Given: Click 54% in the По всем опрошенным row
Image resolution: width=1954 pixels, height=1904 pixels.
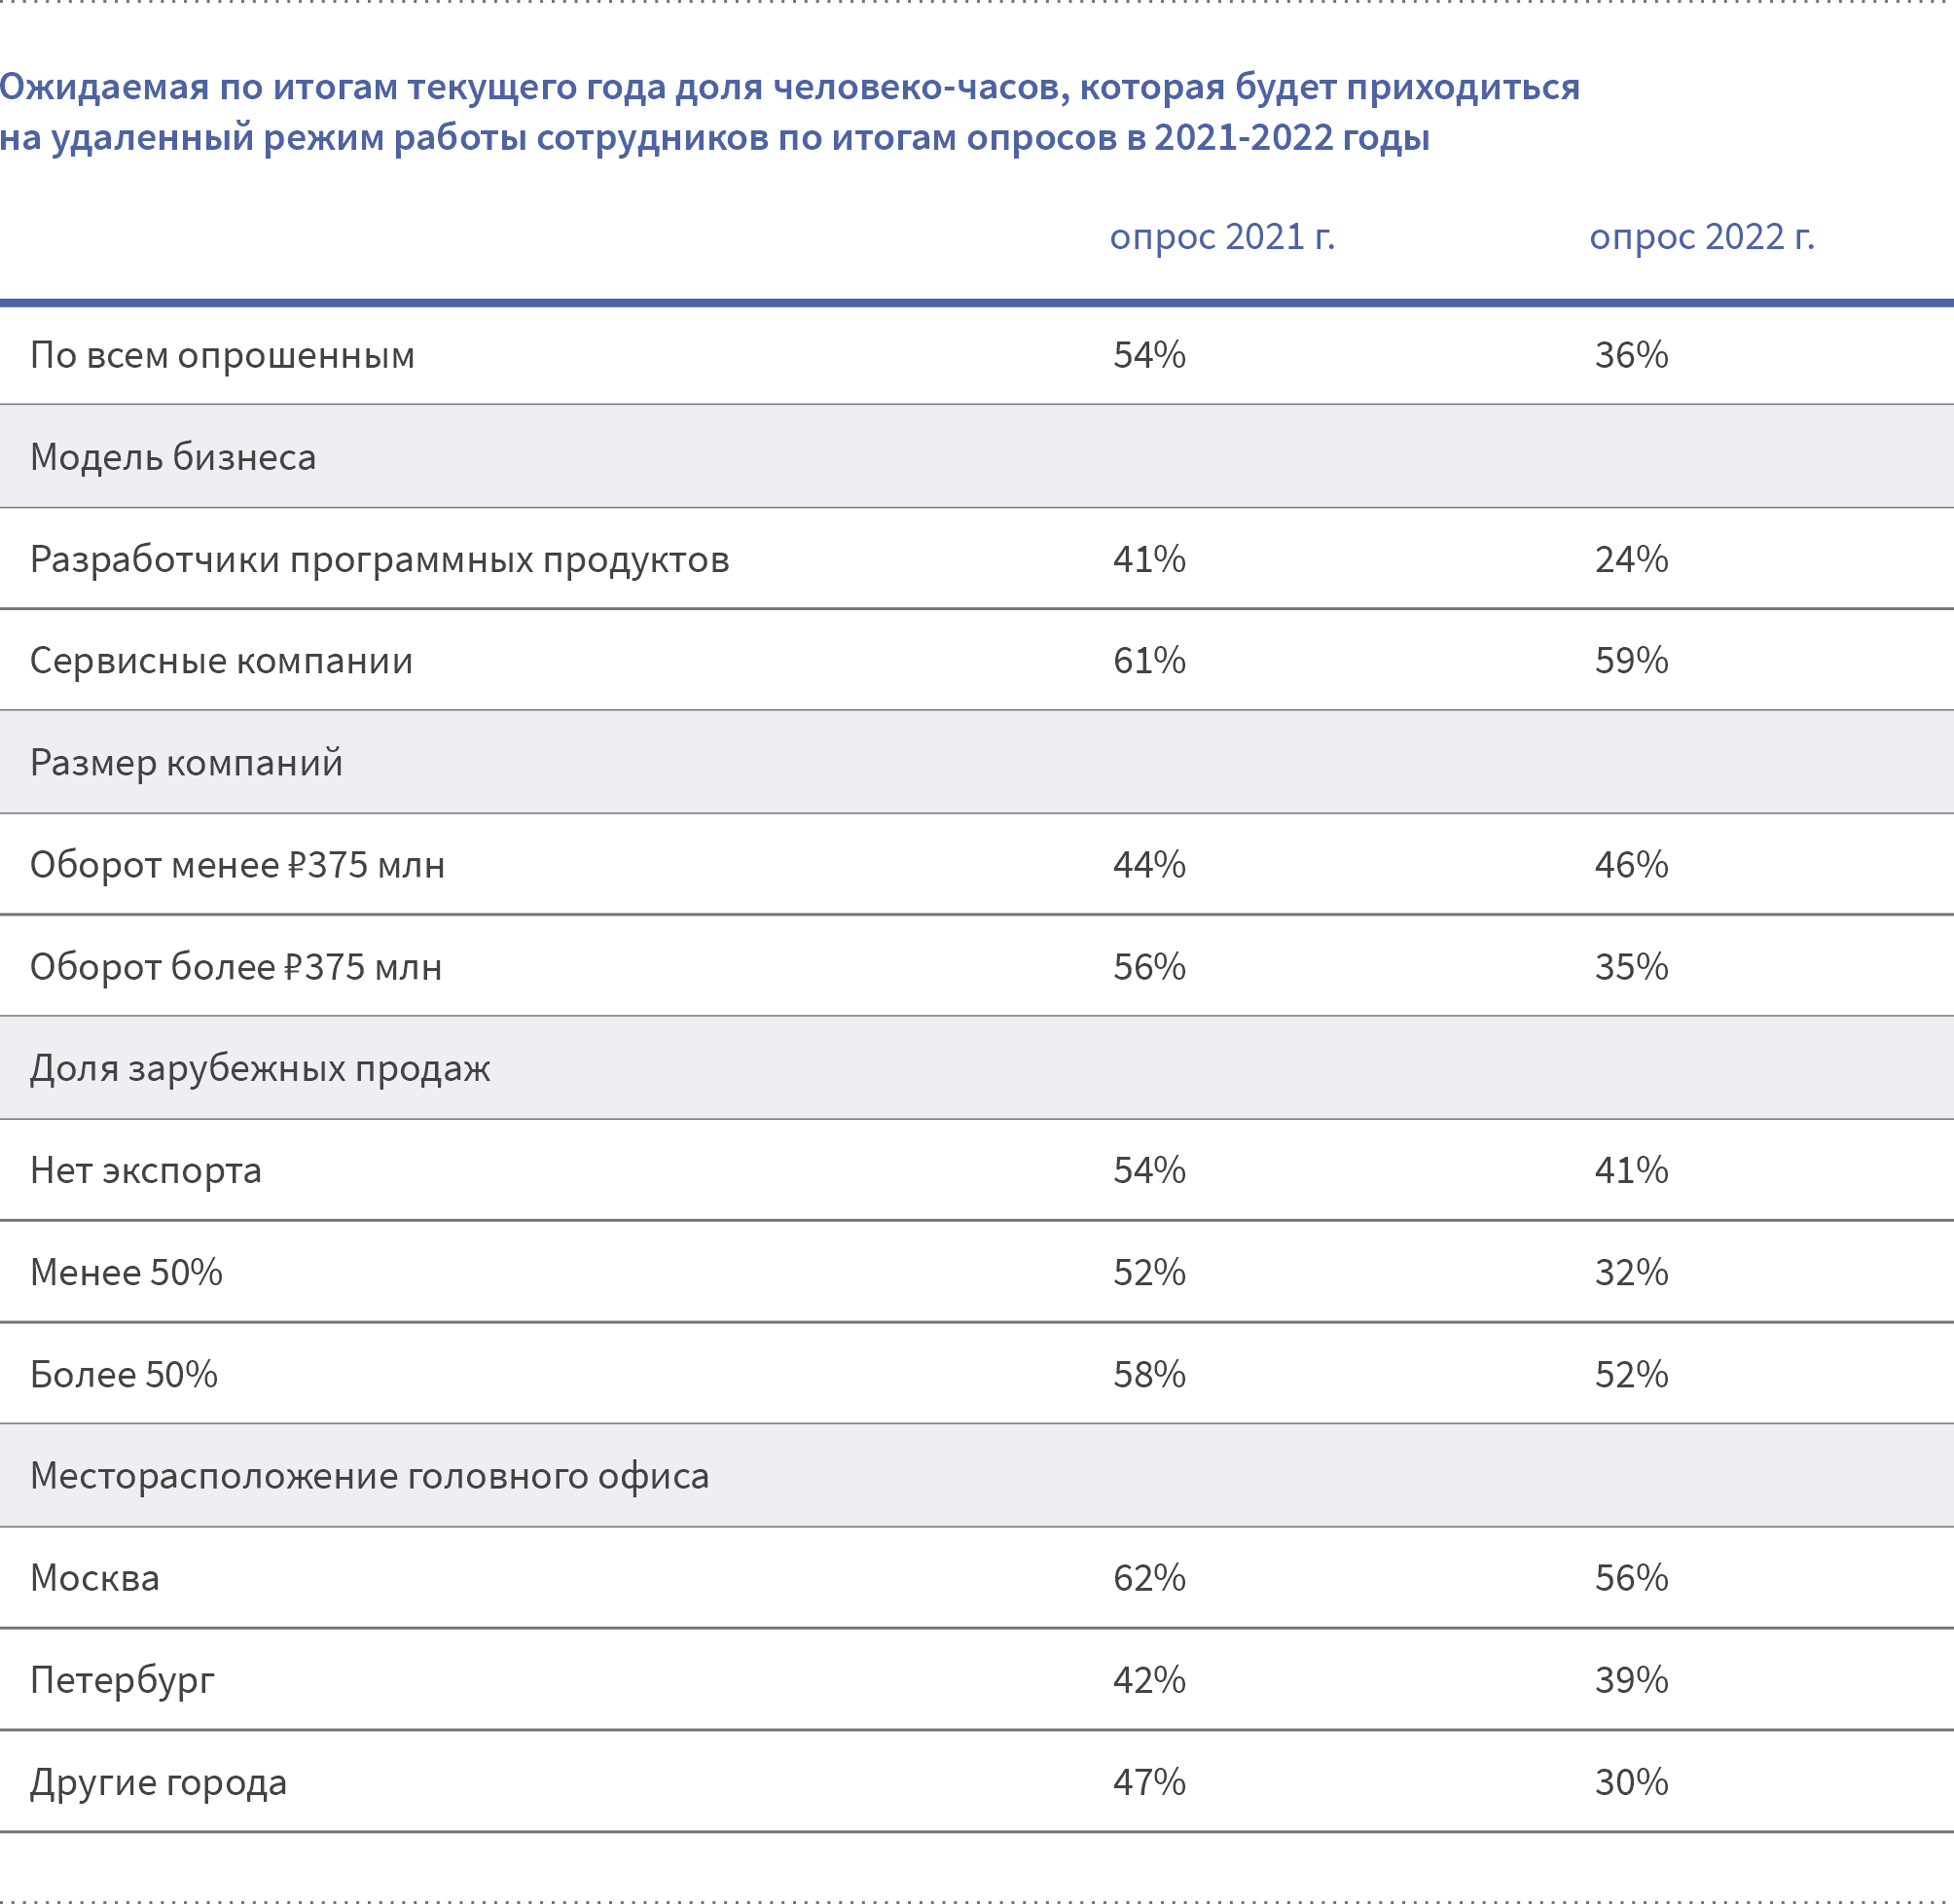Looking at the screenshot, I should [1149, 355].
